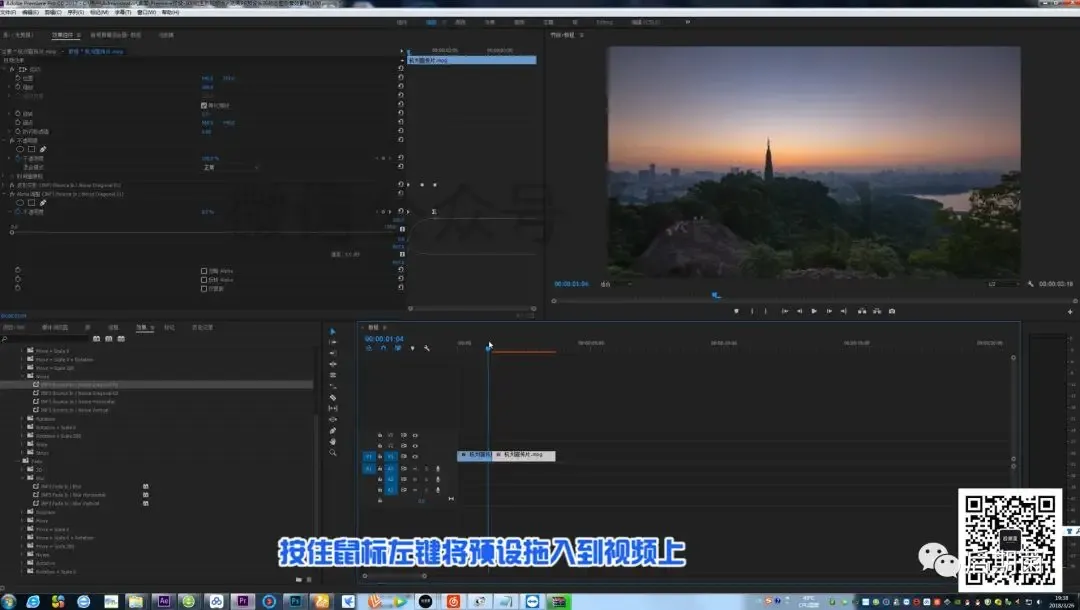Select the rectangle mask tool under Opacity
Viewport: 1080px width, 610px height.
click(31, 149)
